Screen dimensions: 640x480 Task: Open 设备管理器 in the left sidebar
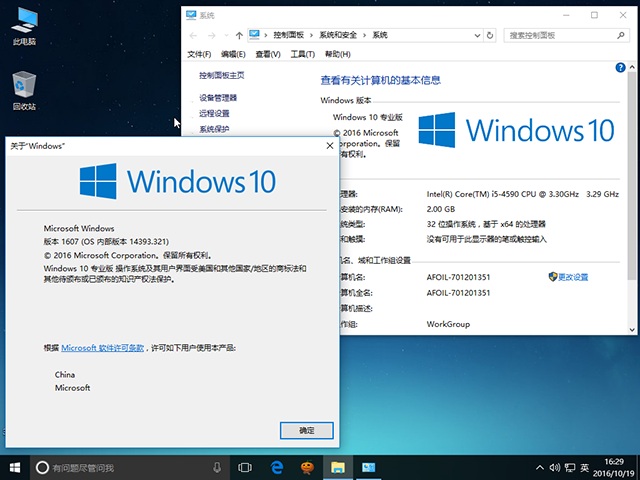click(x=218, y=98)
